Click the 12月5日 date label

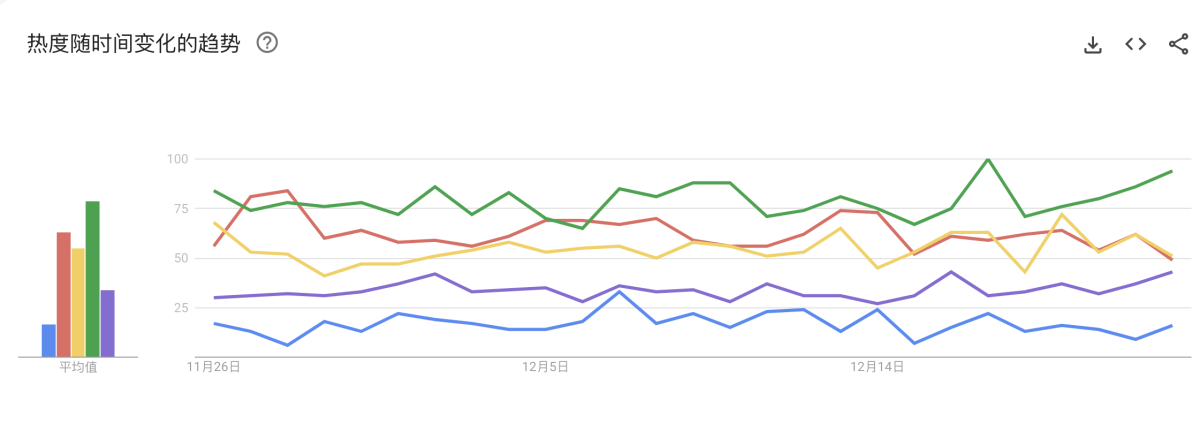(x=545, y=367)
